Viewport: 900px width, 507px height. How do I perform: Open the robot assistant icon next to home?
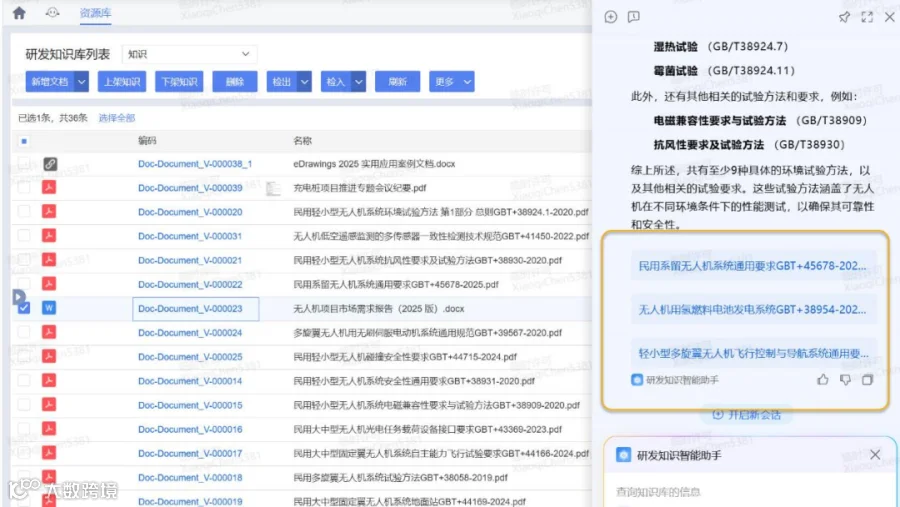(x=52, y=13)
